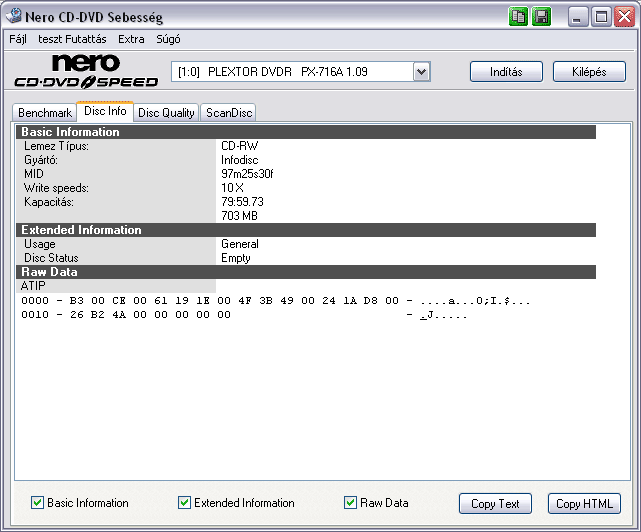641x532 pixels.
Task: Click the CD-RW disc type value
Action: [x=240, y=146]
